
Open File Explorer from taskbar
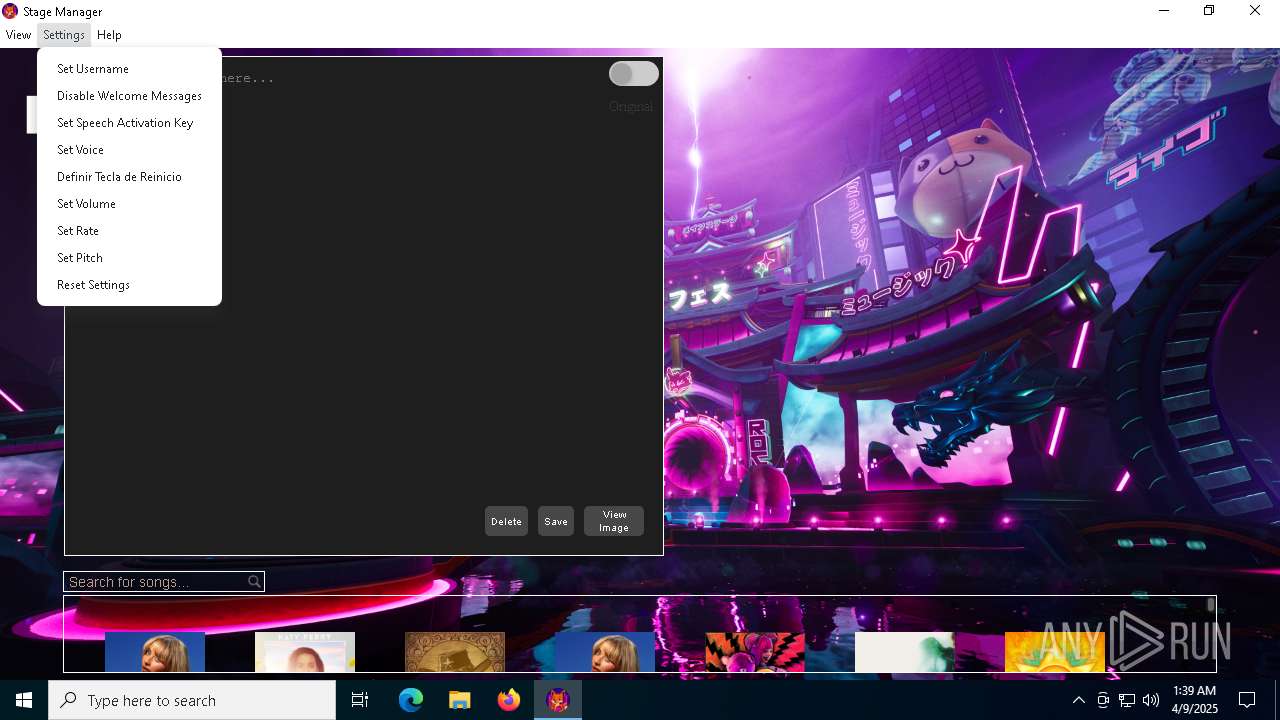(x=460, y=700)
